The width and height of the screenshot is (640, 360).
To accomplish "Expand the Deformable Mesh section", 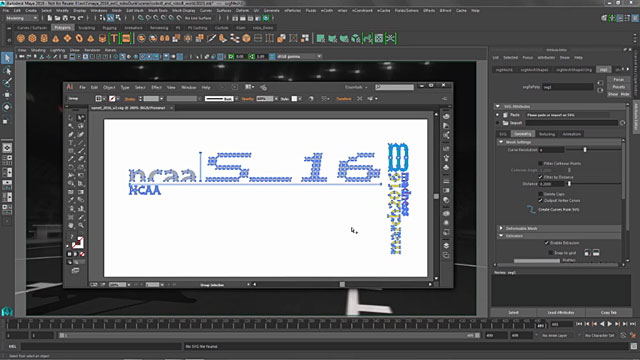I will 501,228.
